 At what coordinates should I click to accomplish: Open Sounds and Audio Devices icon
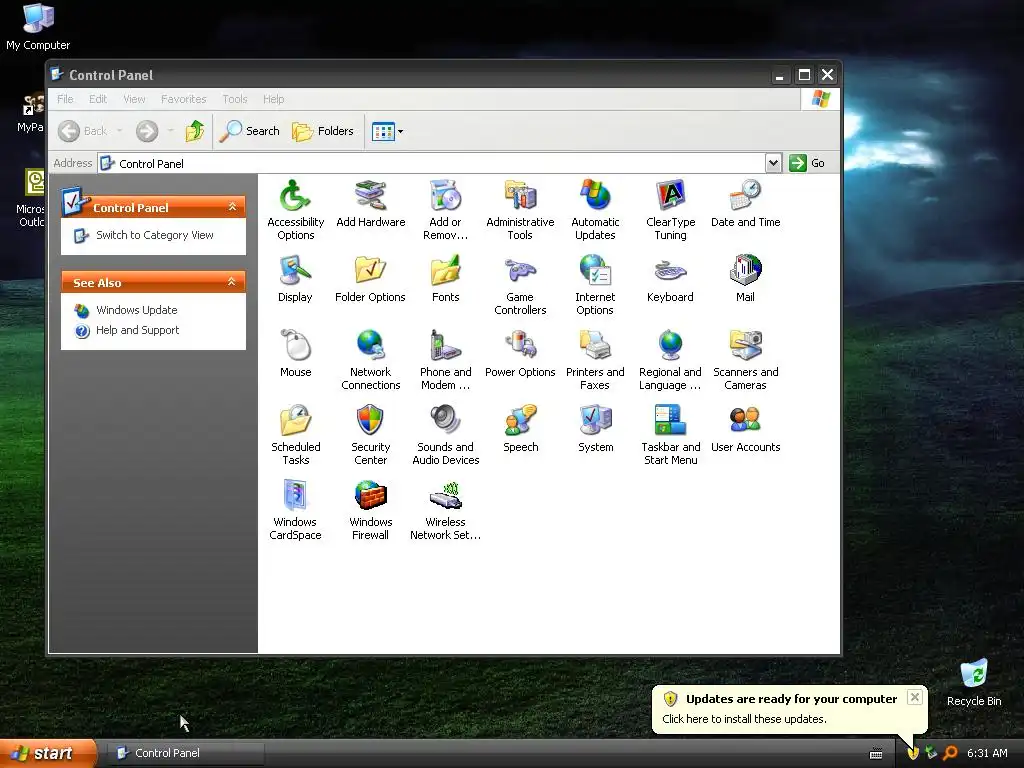[x=445, y=434]
